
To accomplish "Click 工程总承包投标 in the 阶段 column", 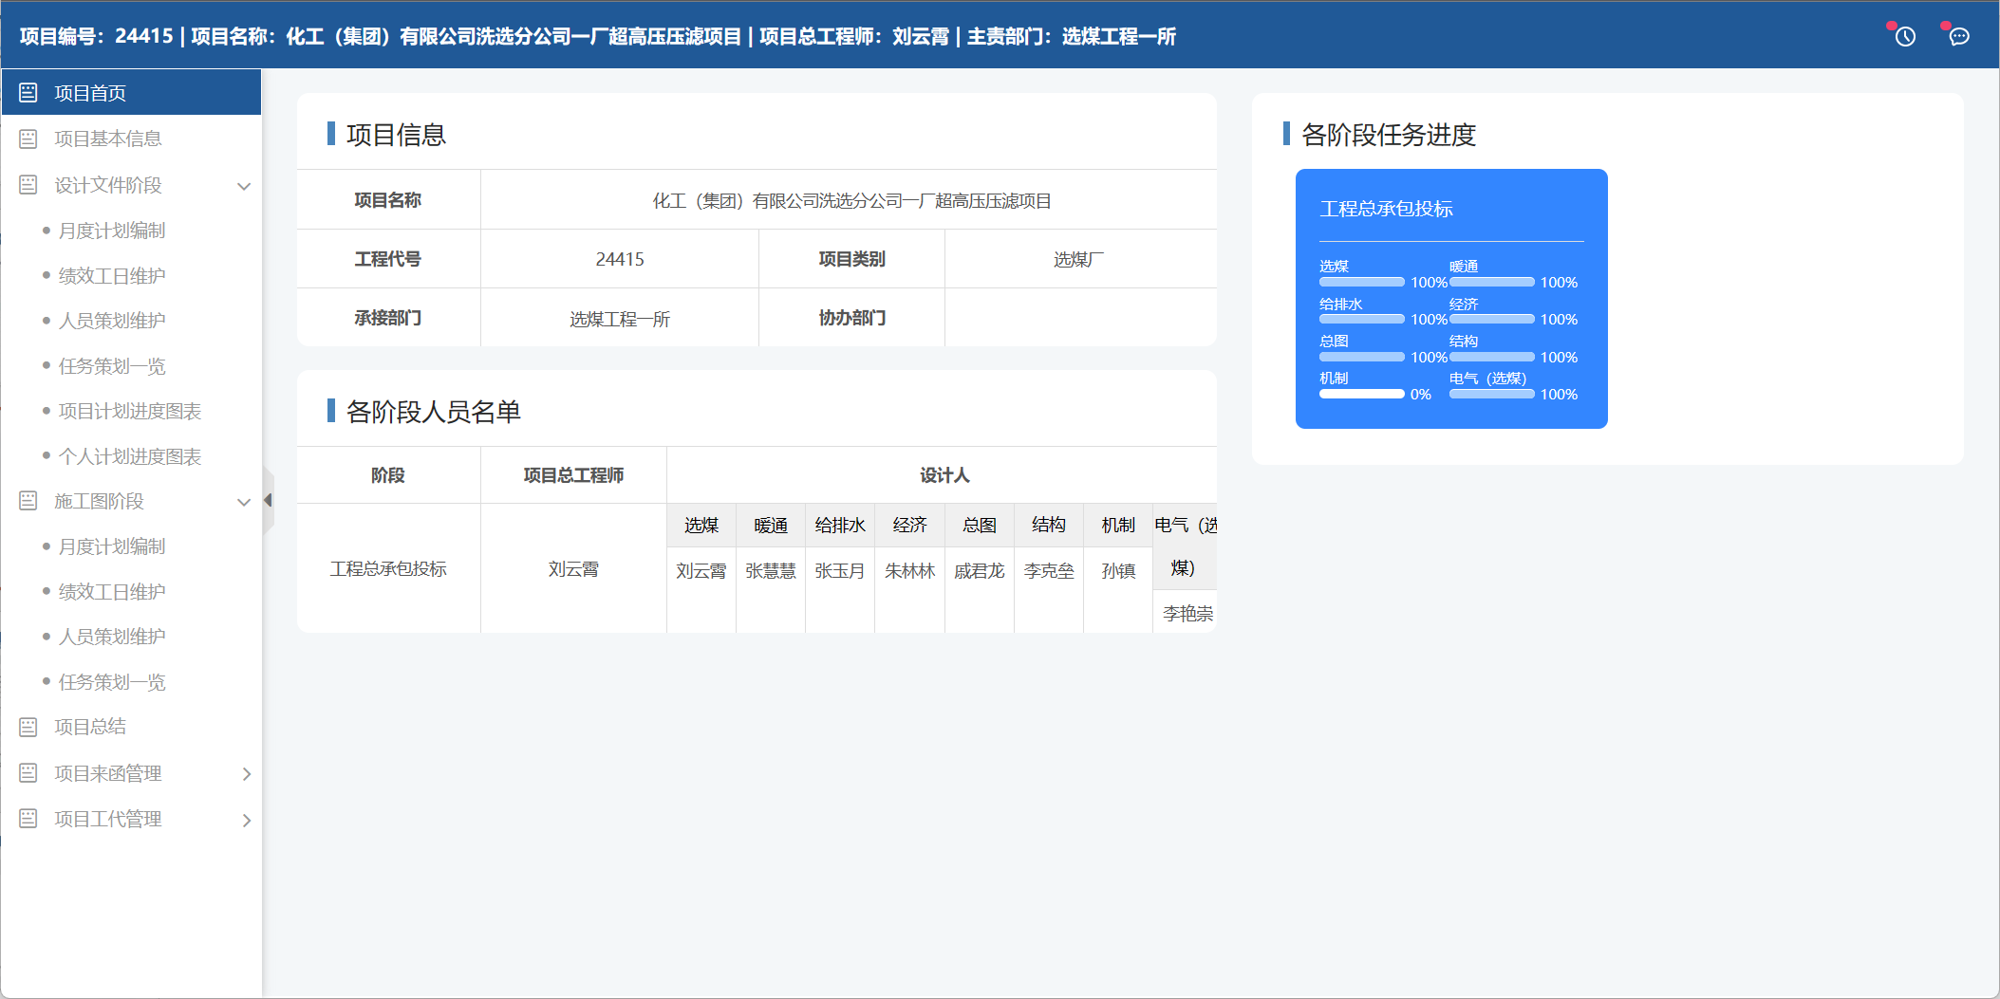I will point(388,569).
